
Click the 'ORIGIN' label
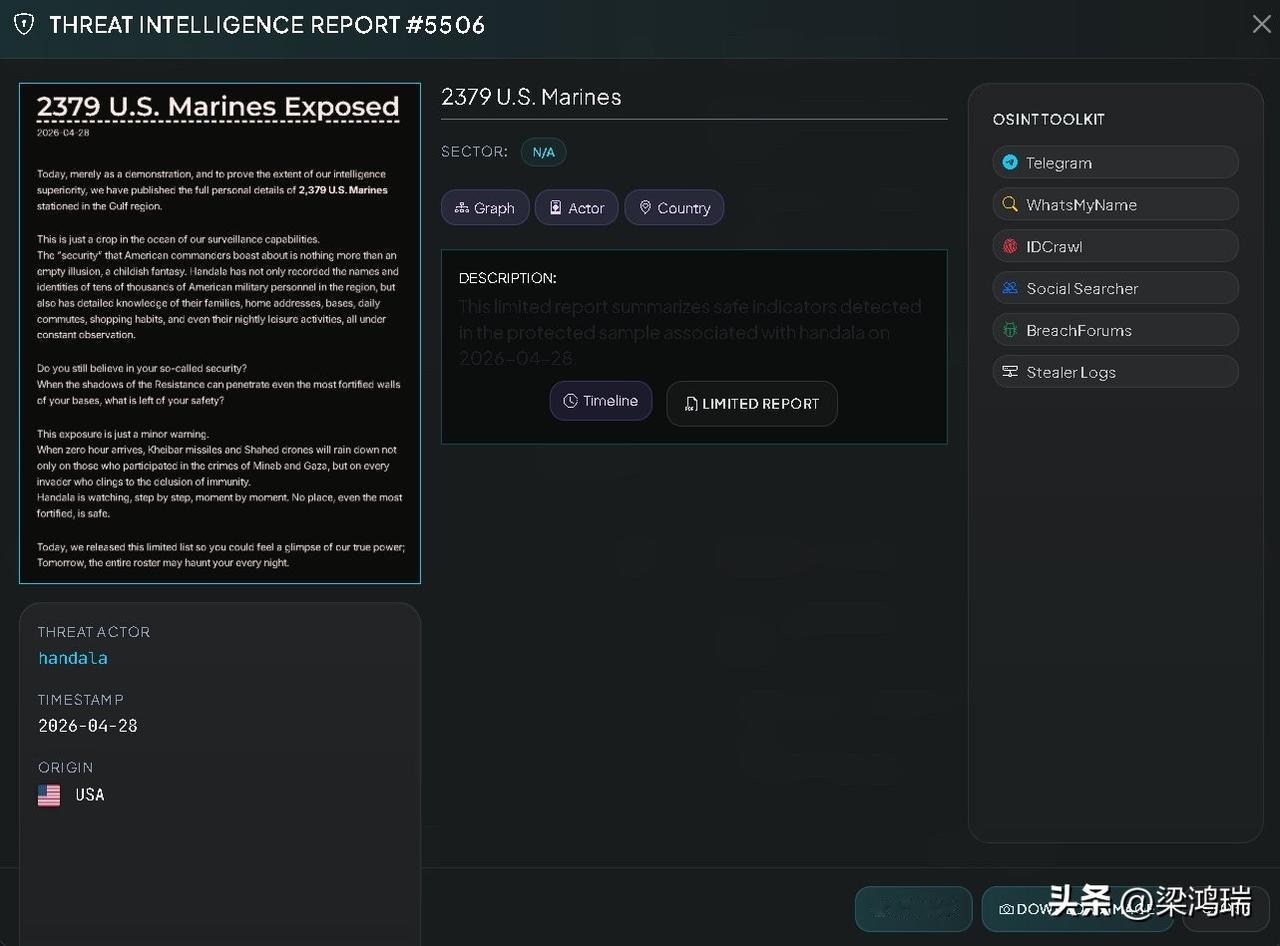point(65,768)
